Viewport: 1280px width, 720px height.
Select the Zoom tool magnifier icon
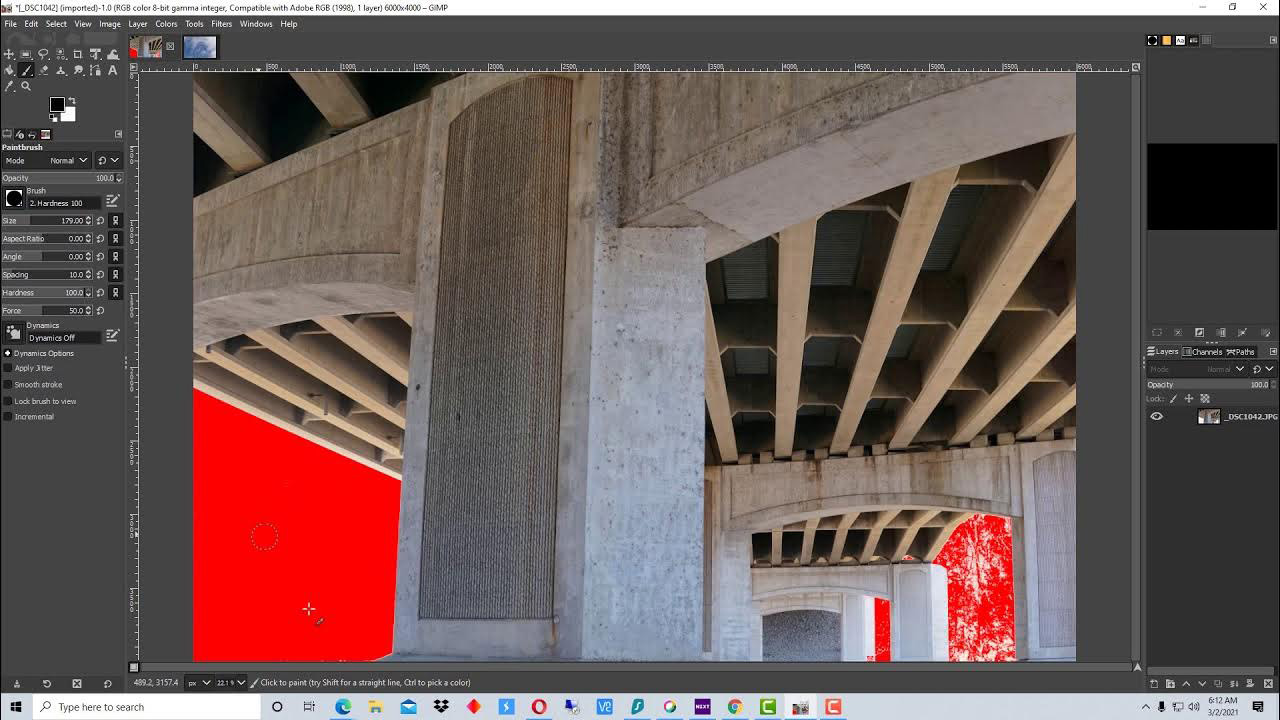click(26, 86)
